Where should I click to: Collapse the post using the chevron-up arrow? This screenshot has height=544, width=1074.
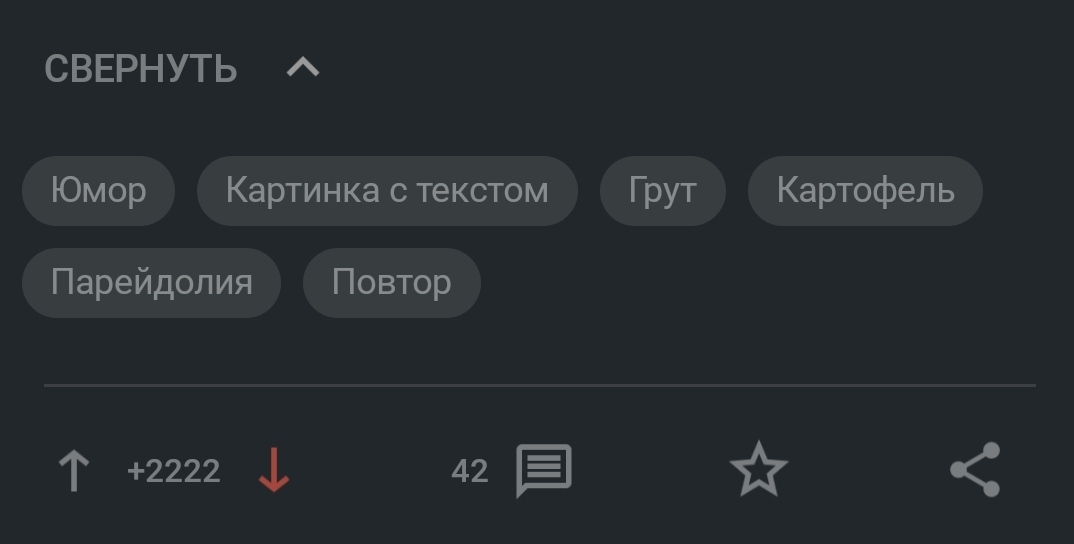point(303,67)
